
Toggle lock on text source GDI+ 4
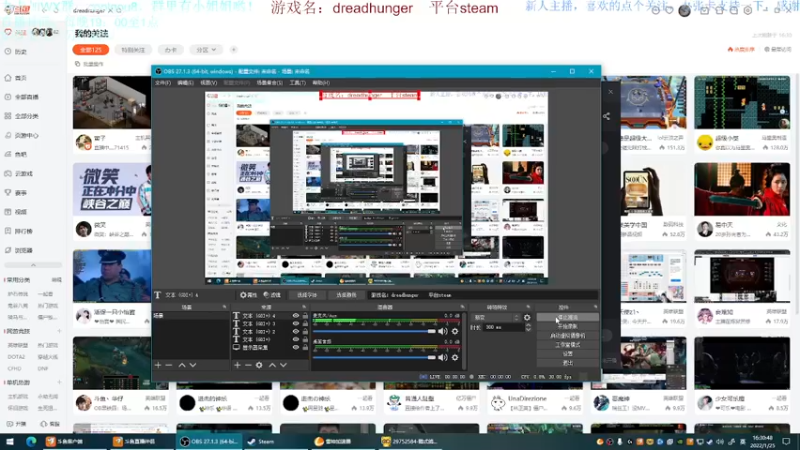point(305,316)
